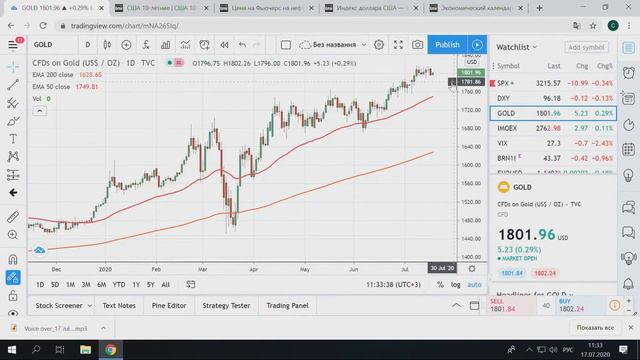This screenshot has height=360, width=640.
Task: Open the go to date icon
Action: (x=191, y=284)
